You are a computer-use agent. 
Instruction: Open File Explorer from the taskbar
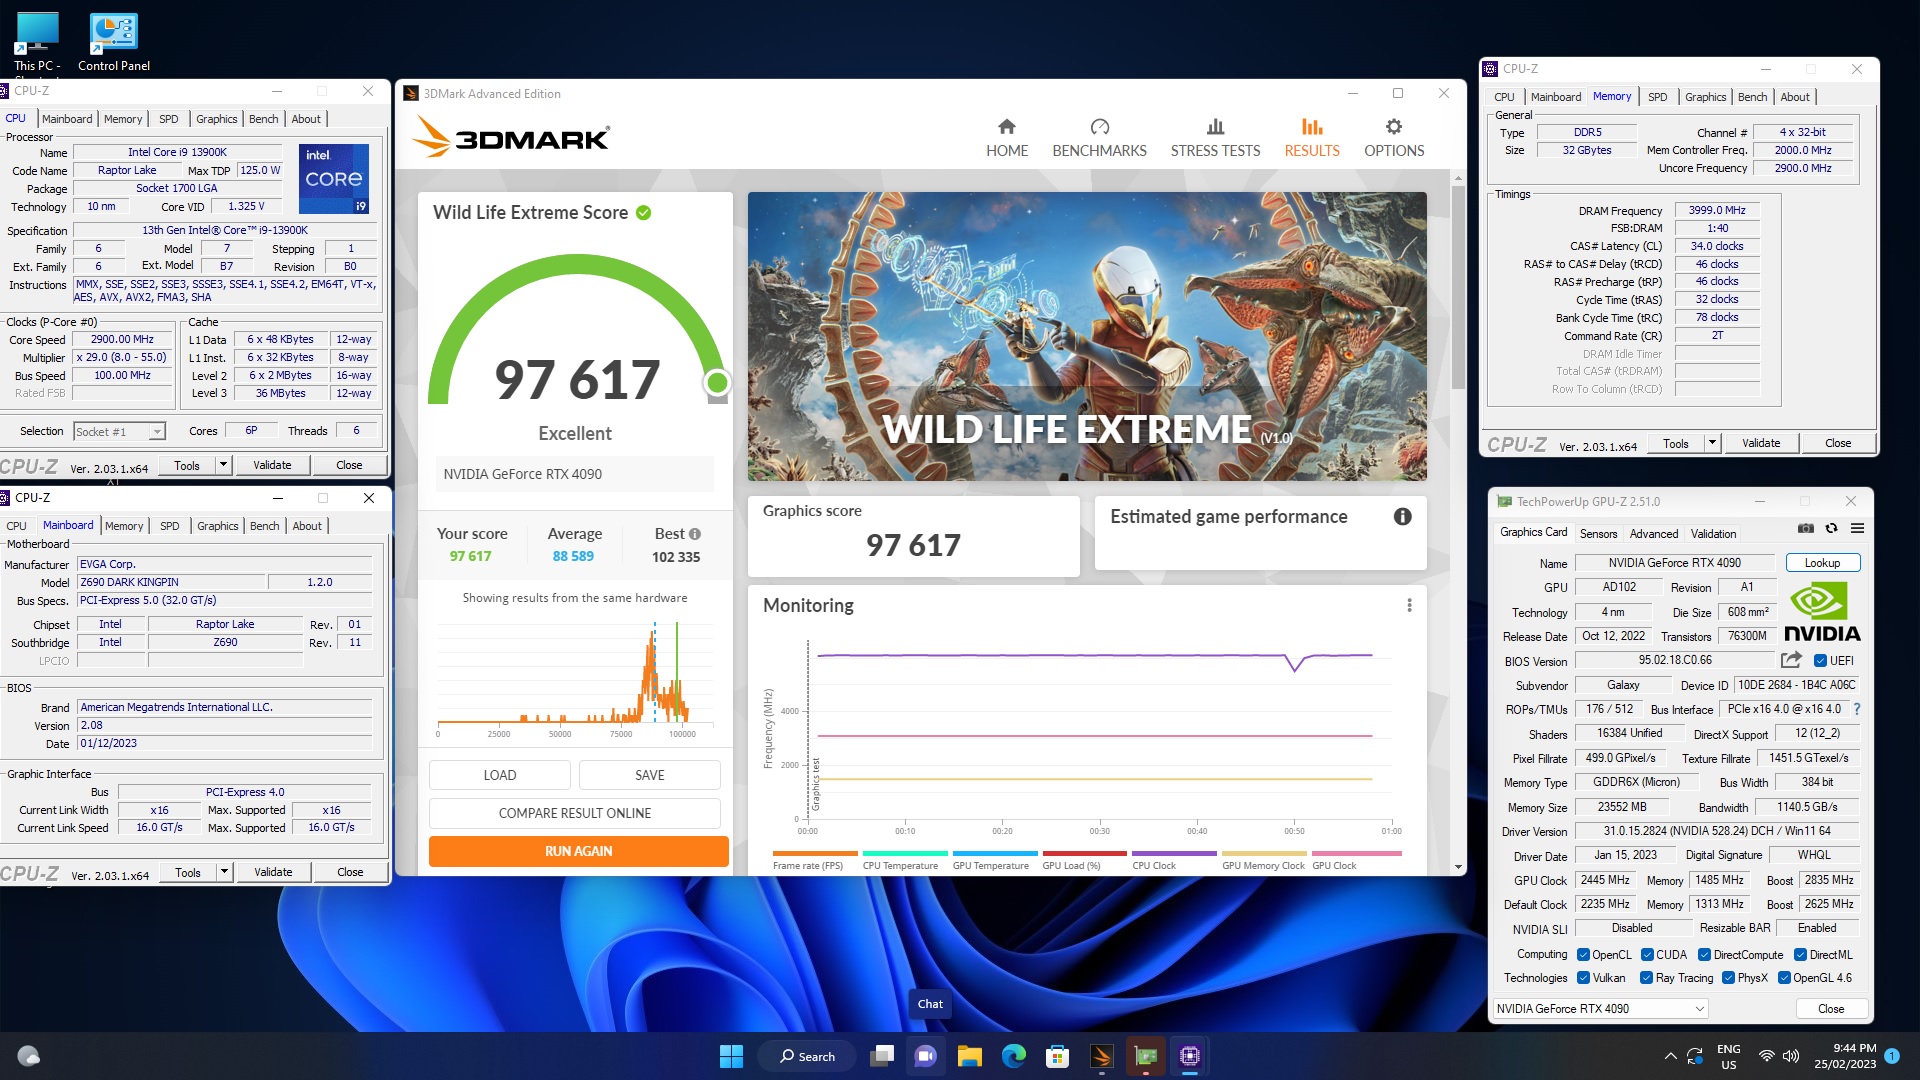(969, 1056)
